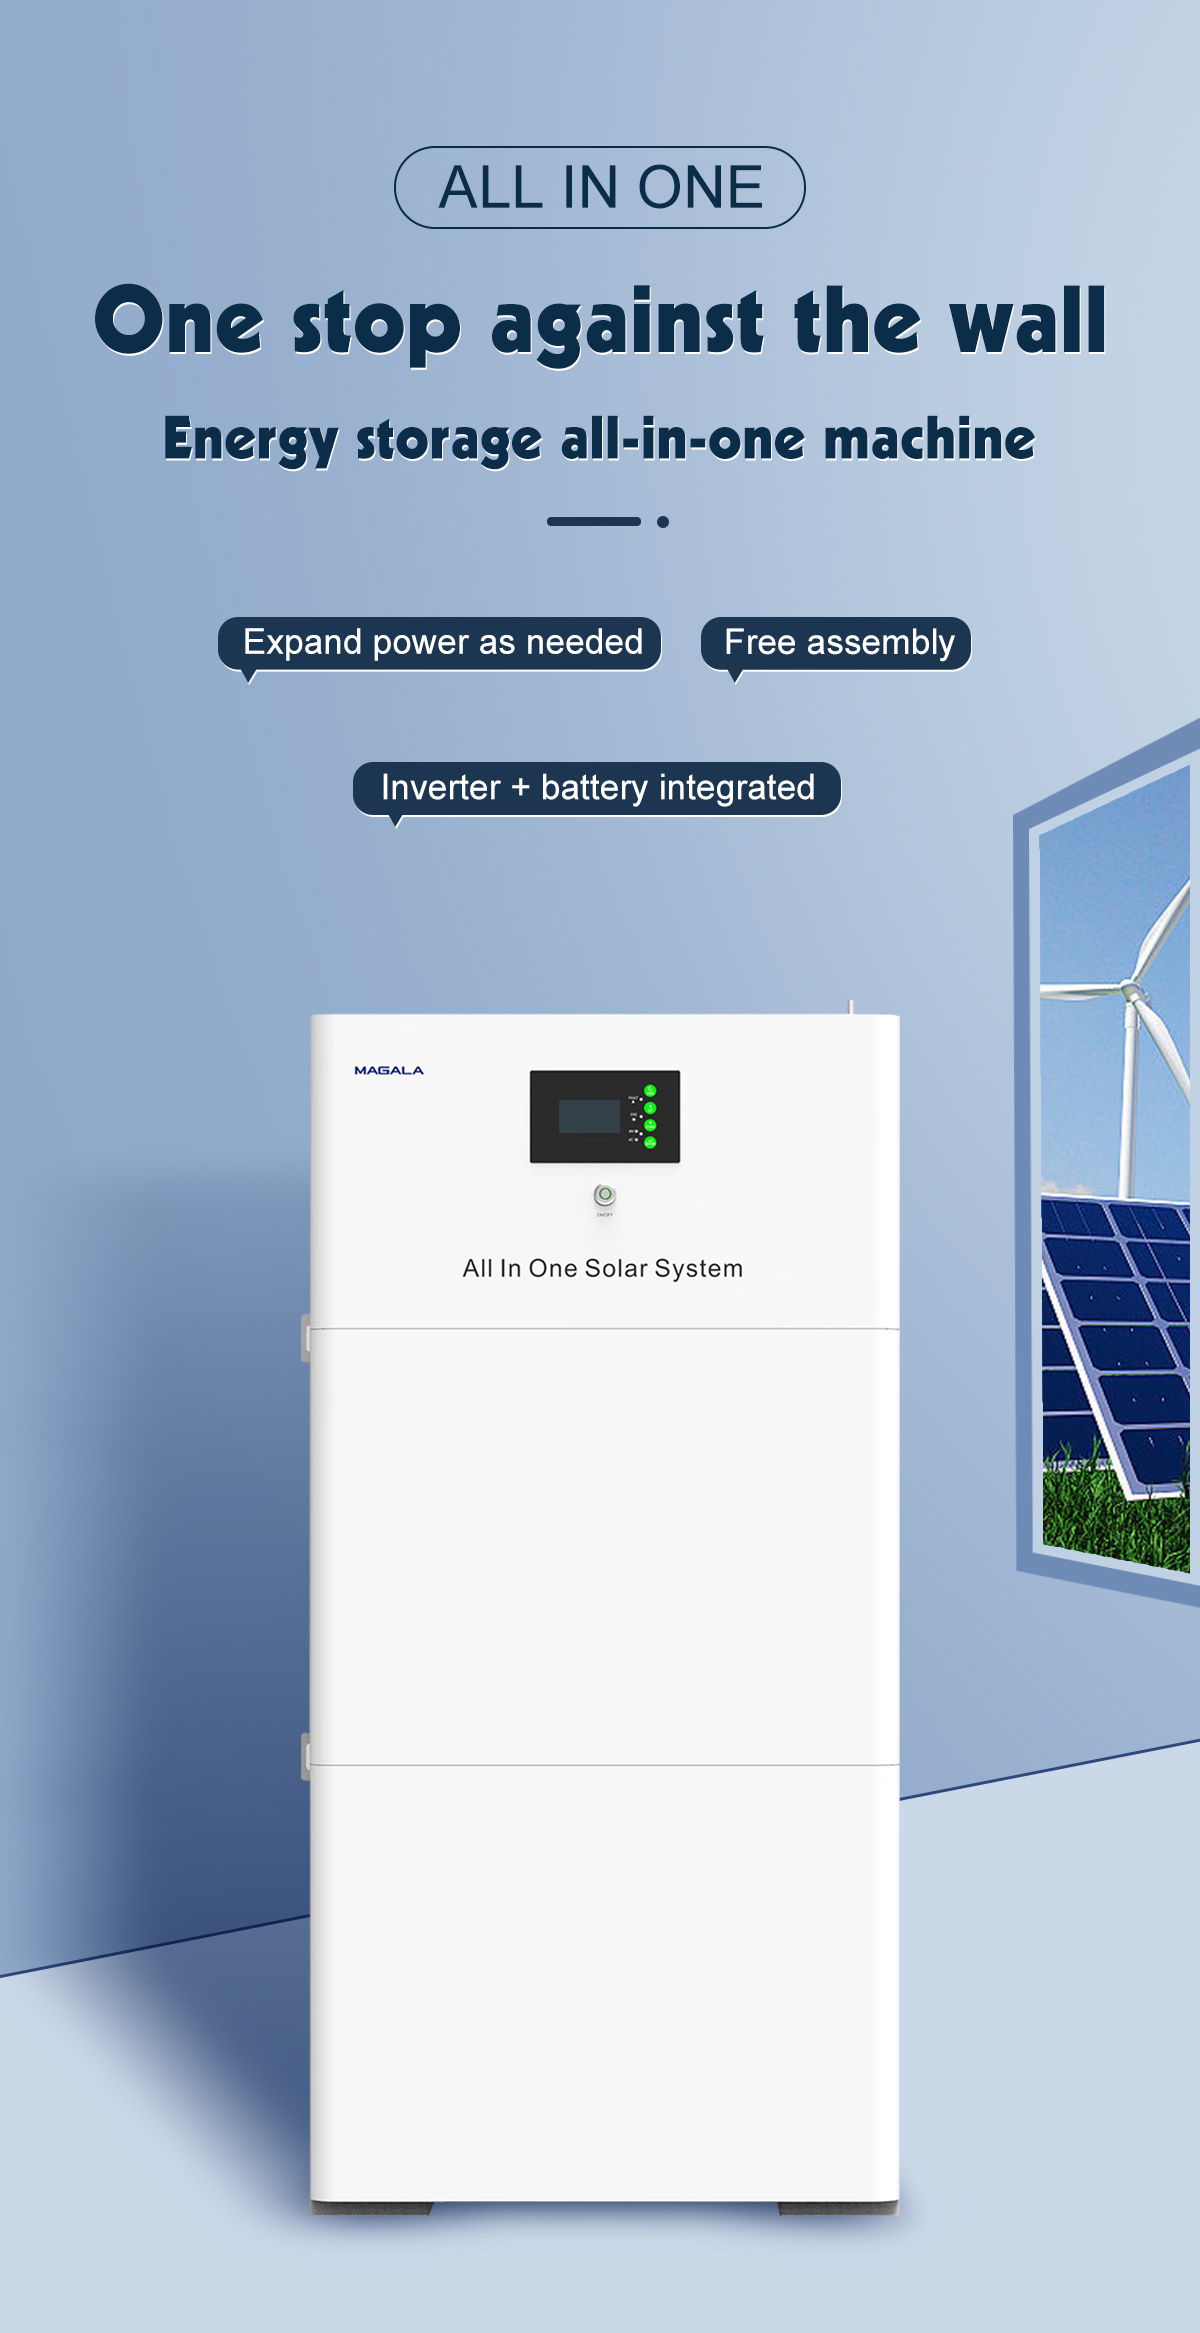Click the 'Free assembly' bubble
Viewport: 1200px width, 2333px height.
click(x=837, y=643)
